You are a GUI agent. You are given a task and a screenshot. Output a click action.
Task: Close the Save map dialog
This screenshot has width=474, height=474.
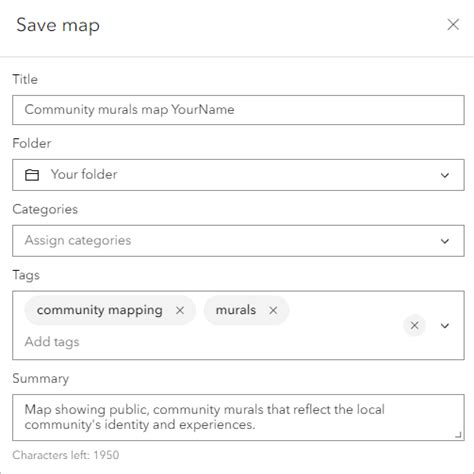point(453,25)
